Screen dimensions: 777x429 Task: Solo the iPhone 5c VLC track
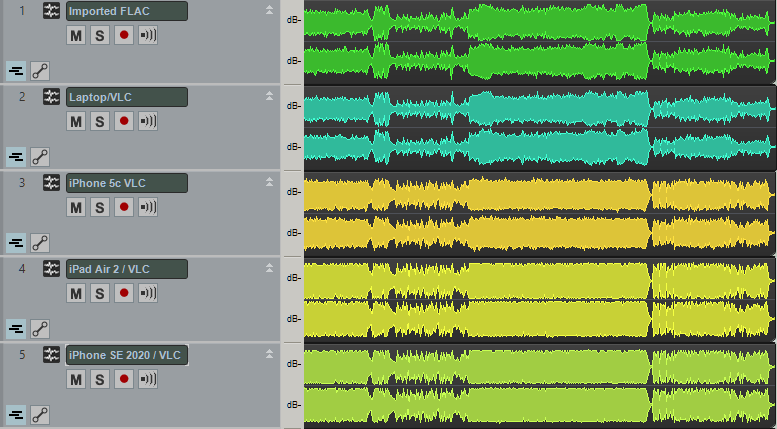100,207
